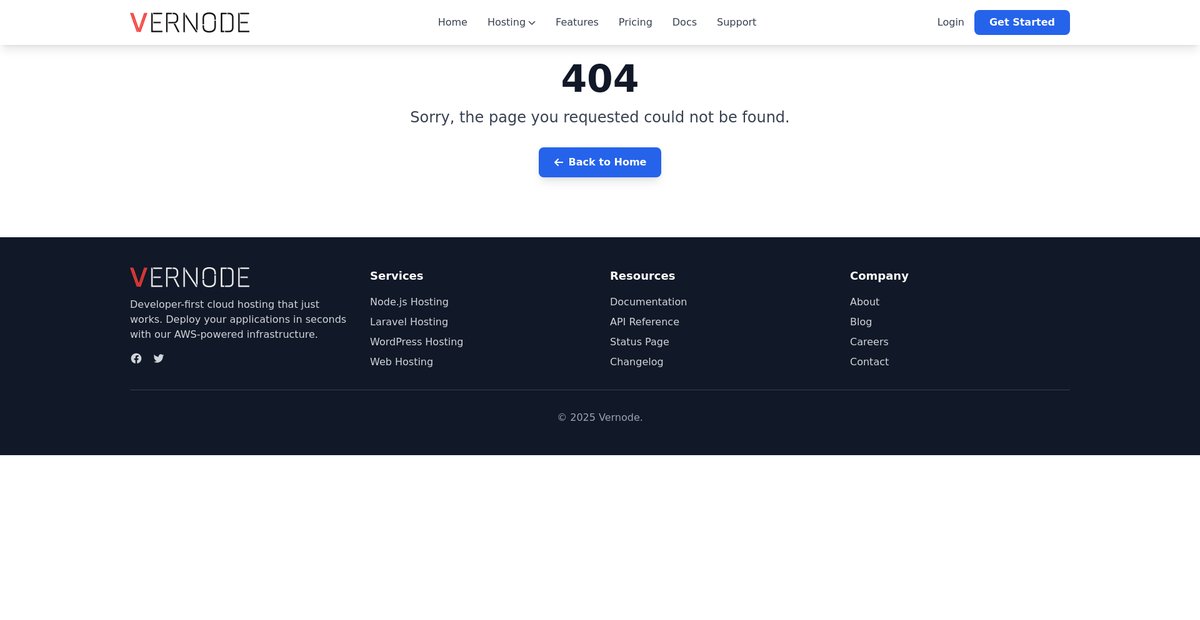Open WordPress Hosting footer link
1200x620 pixels.
pos(416,342)
